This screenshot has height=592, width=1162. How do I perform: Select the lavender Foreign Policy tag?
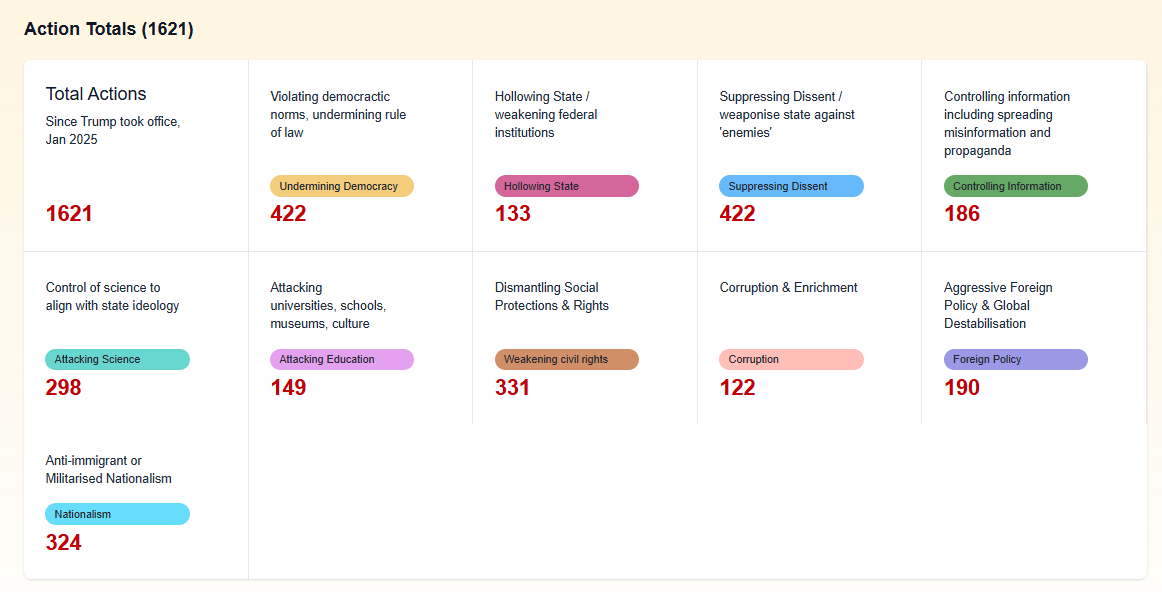click(1015, 359)
